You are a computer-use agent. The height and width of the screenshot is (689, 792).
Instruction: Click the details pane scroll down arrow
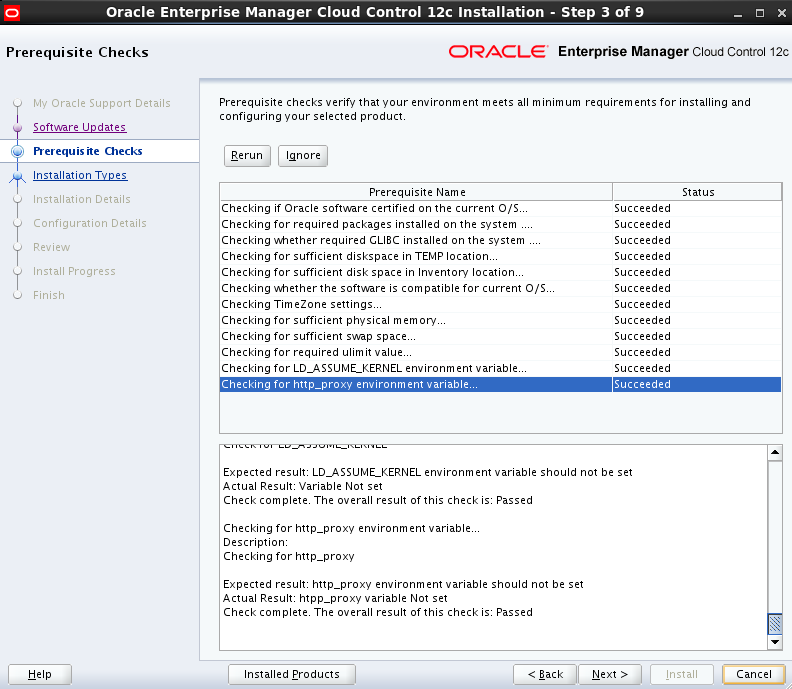click(774, 642)
